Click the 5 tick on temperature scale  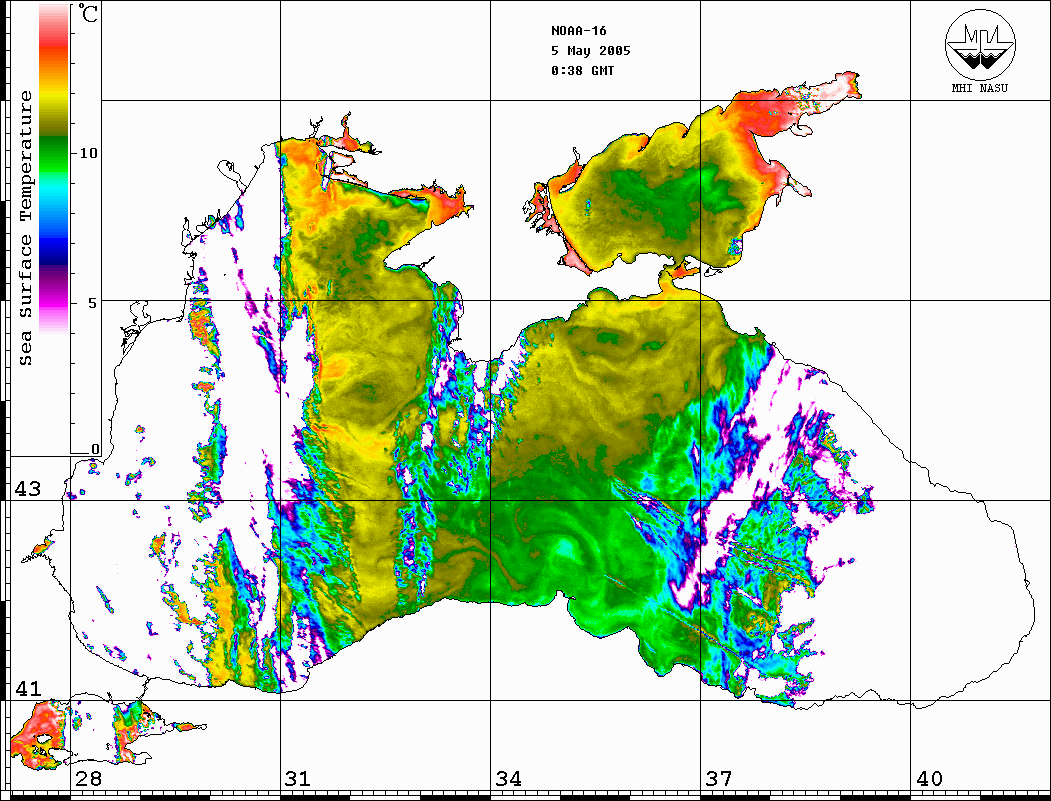click(x=92, y=303)
